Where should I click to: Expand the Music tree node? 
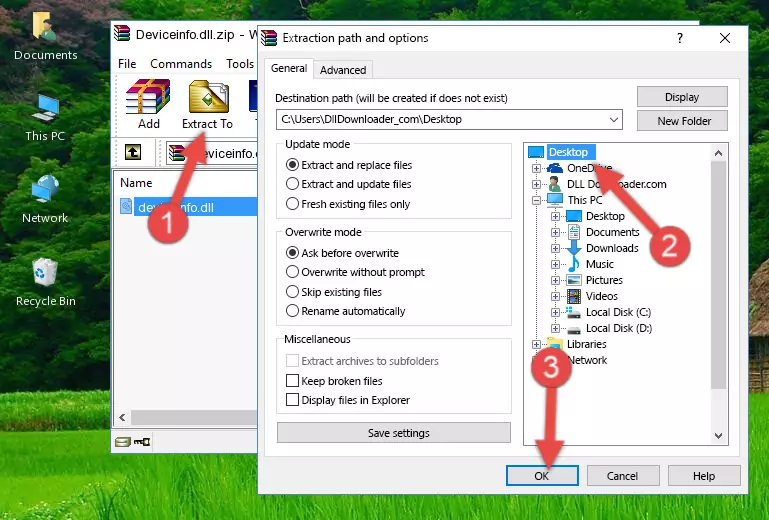tap(555, 264)
